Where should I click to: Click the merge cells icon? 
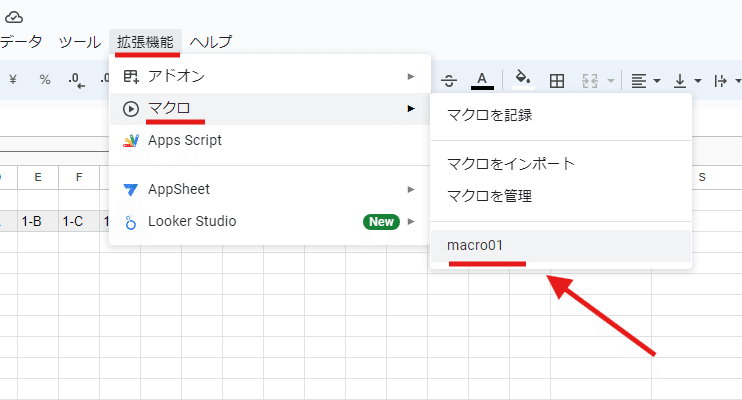click(x=590, y=81)
